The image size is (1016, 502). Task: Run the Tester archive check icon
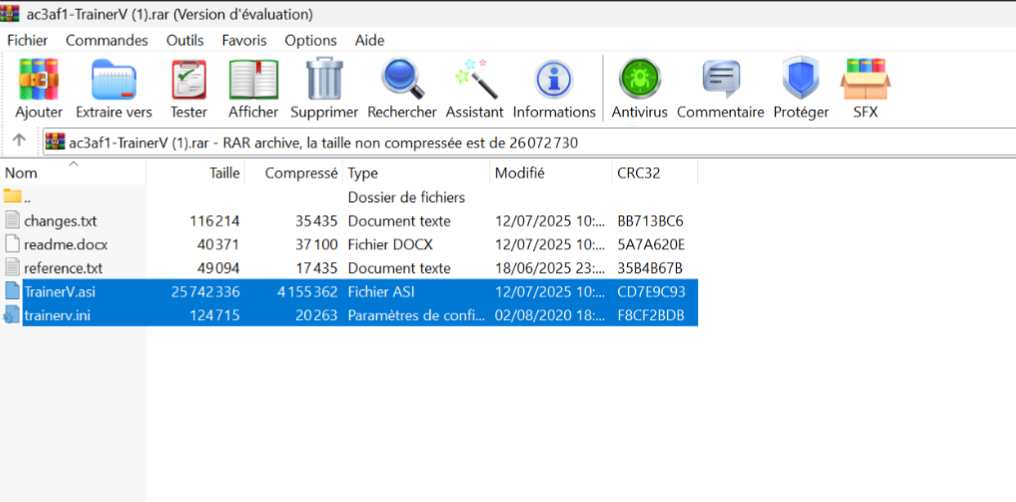[189, 80]
